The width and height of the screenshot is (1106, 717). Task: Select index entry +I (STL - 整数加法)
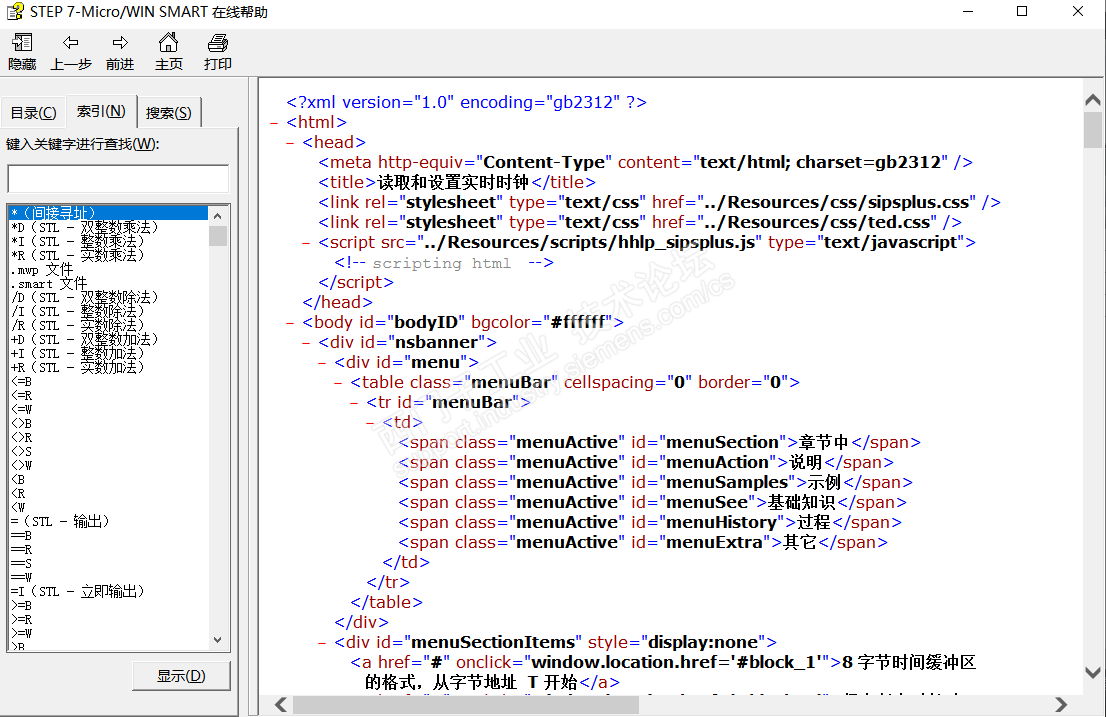point(78,353)
